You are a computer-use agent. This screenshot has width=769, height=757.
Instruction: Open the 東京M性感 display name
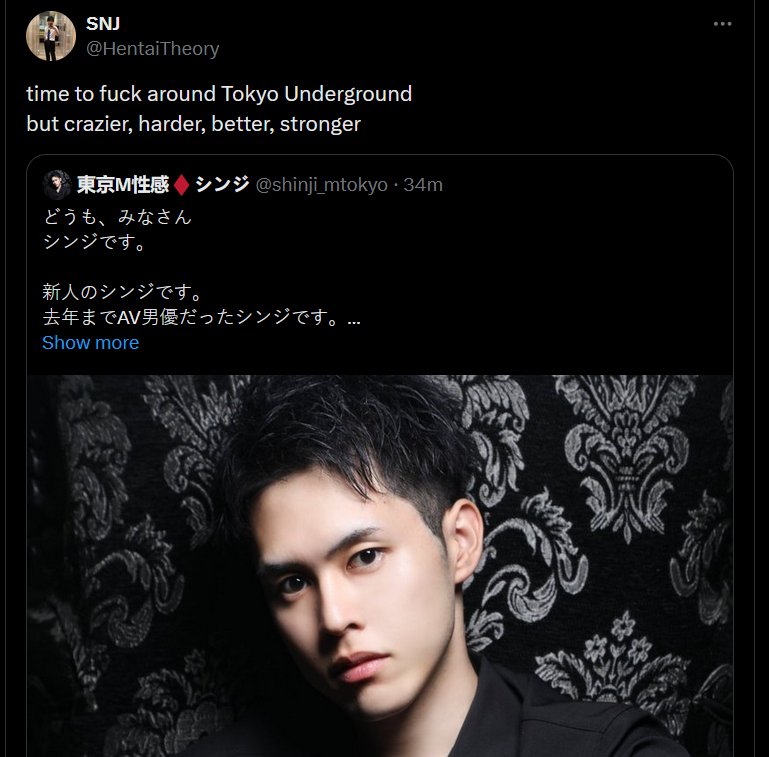coord(123,185)
